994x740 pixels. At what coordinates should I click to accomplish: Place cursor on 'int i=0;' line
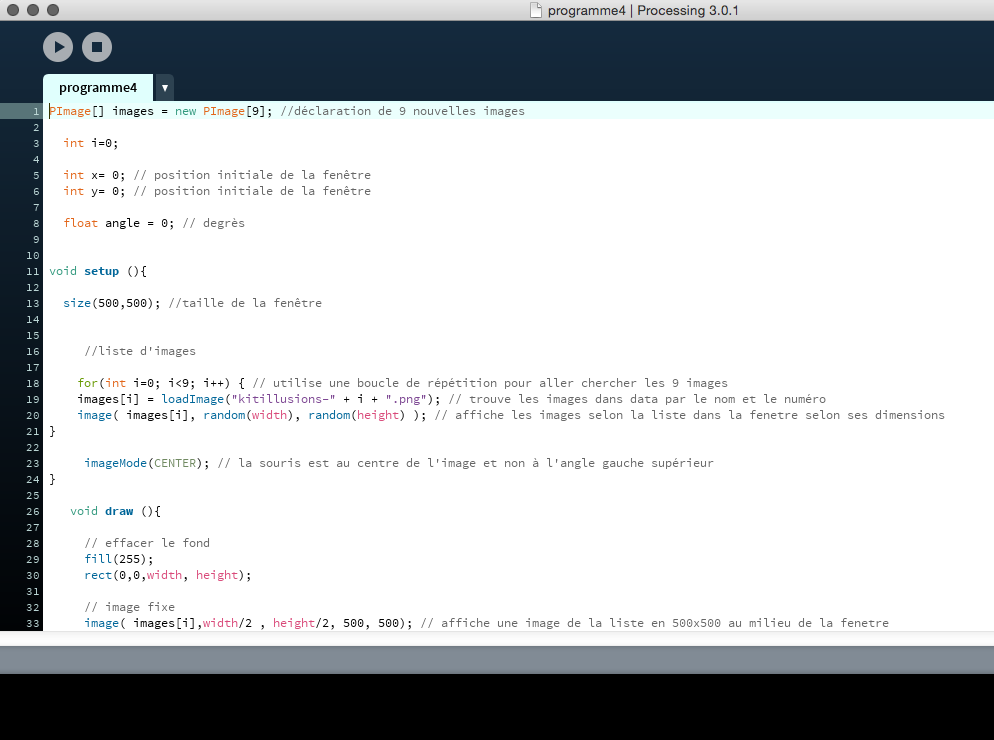coord(91,143)
